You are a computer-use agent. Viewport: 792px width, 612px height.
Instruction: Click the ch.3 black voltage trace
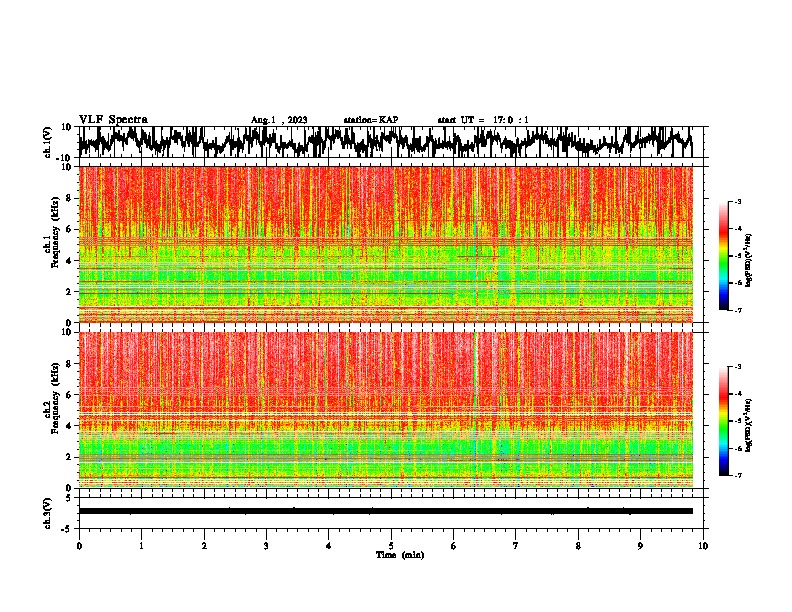click(x=385, y=511)
